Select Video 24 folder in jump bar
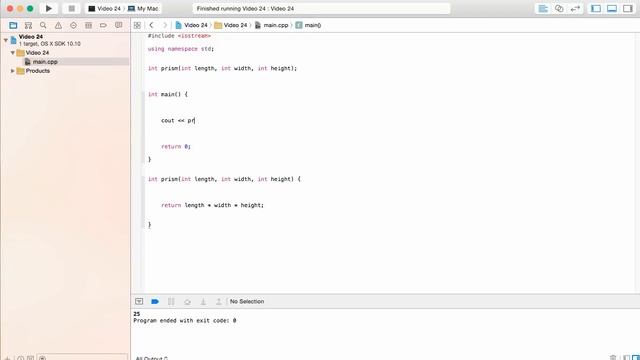Viewport: 640px width, 360px height. 231,25
